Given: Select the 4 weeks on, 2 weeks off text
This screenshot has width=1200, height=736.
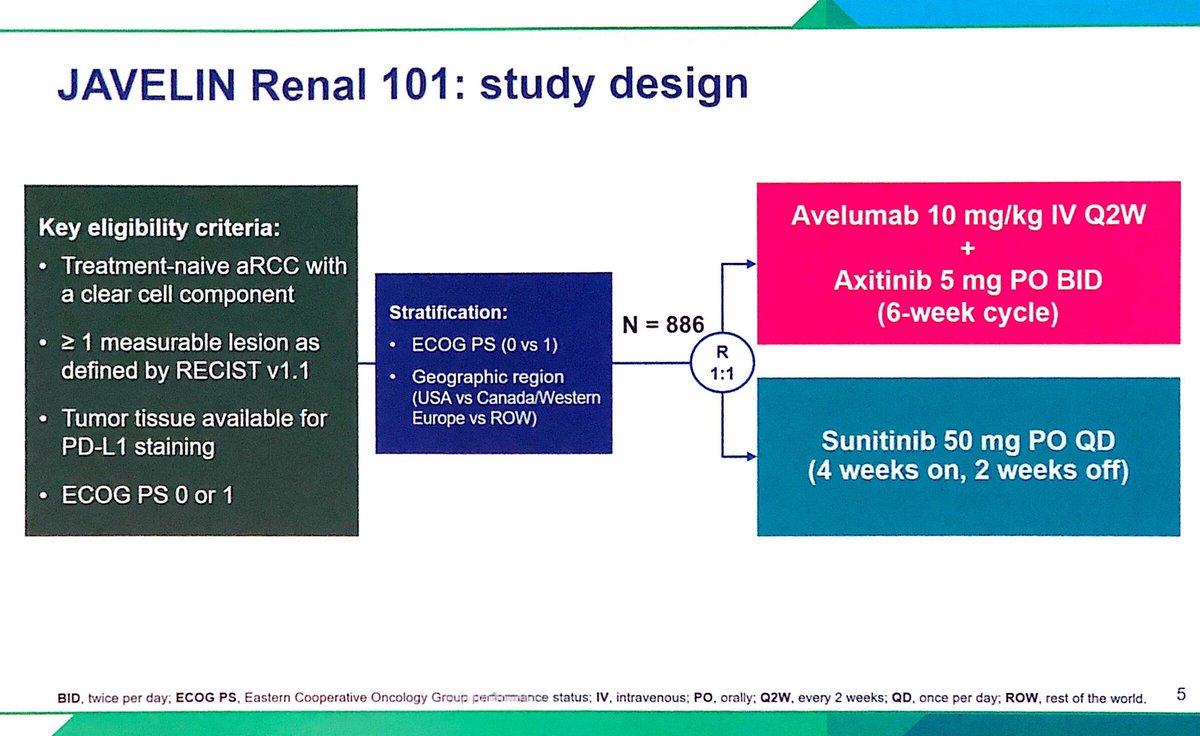Looking at the screenshot, I should click(970, 470).
